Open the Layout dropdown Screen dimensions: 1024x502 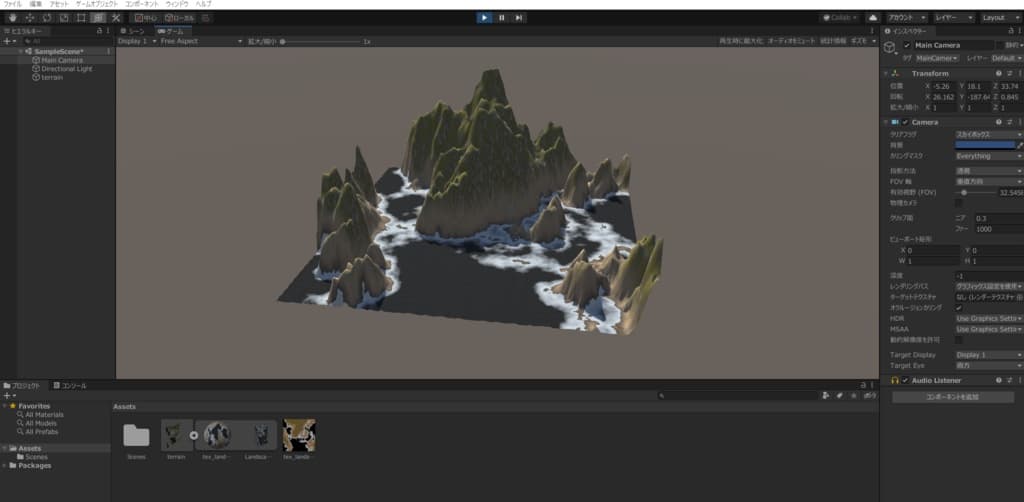click(x=999, y=18)
